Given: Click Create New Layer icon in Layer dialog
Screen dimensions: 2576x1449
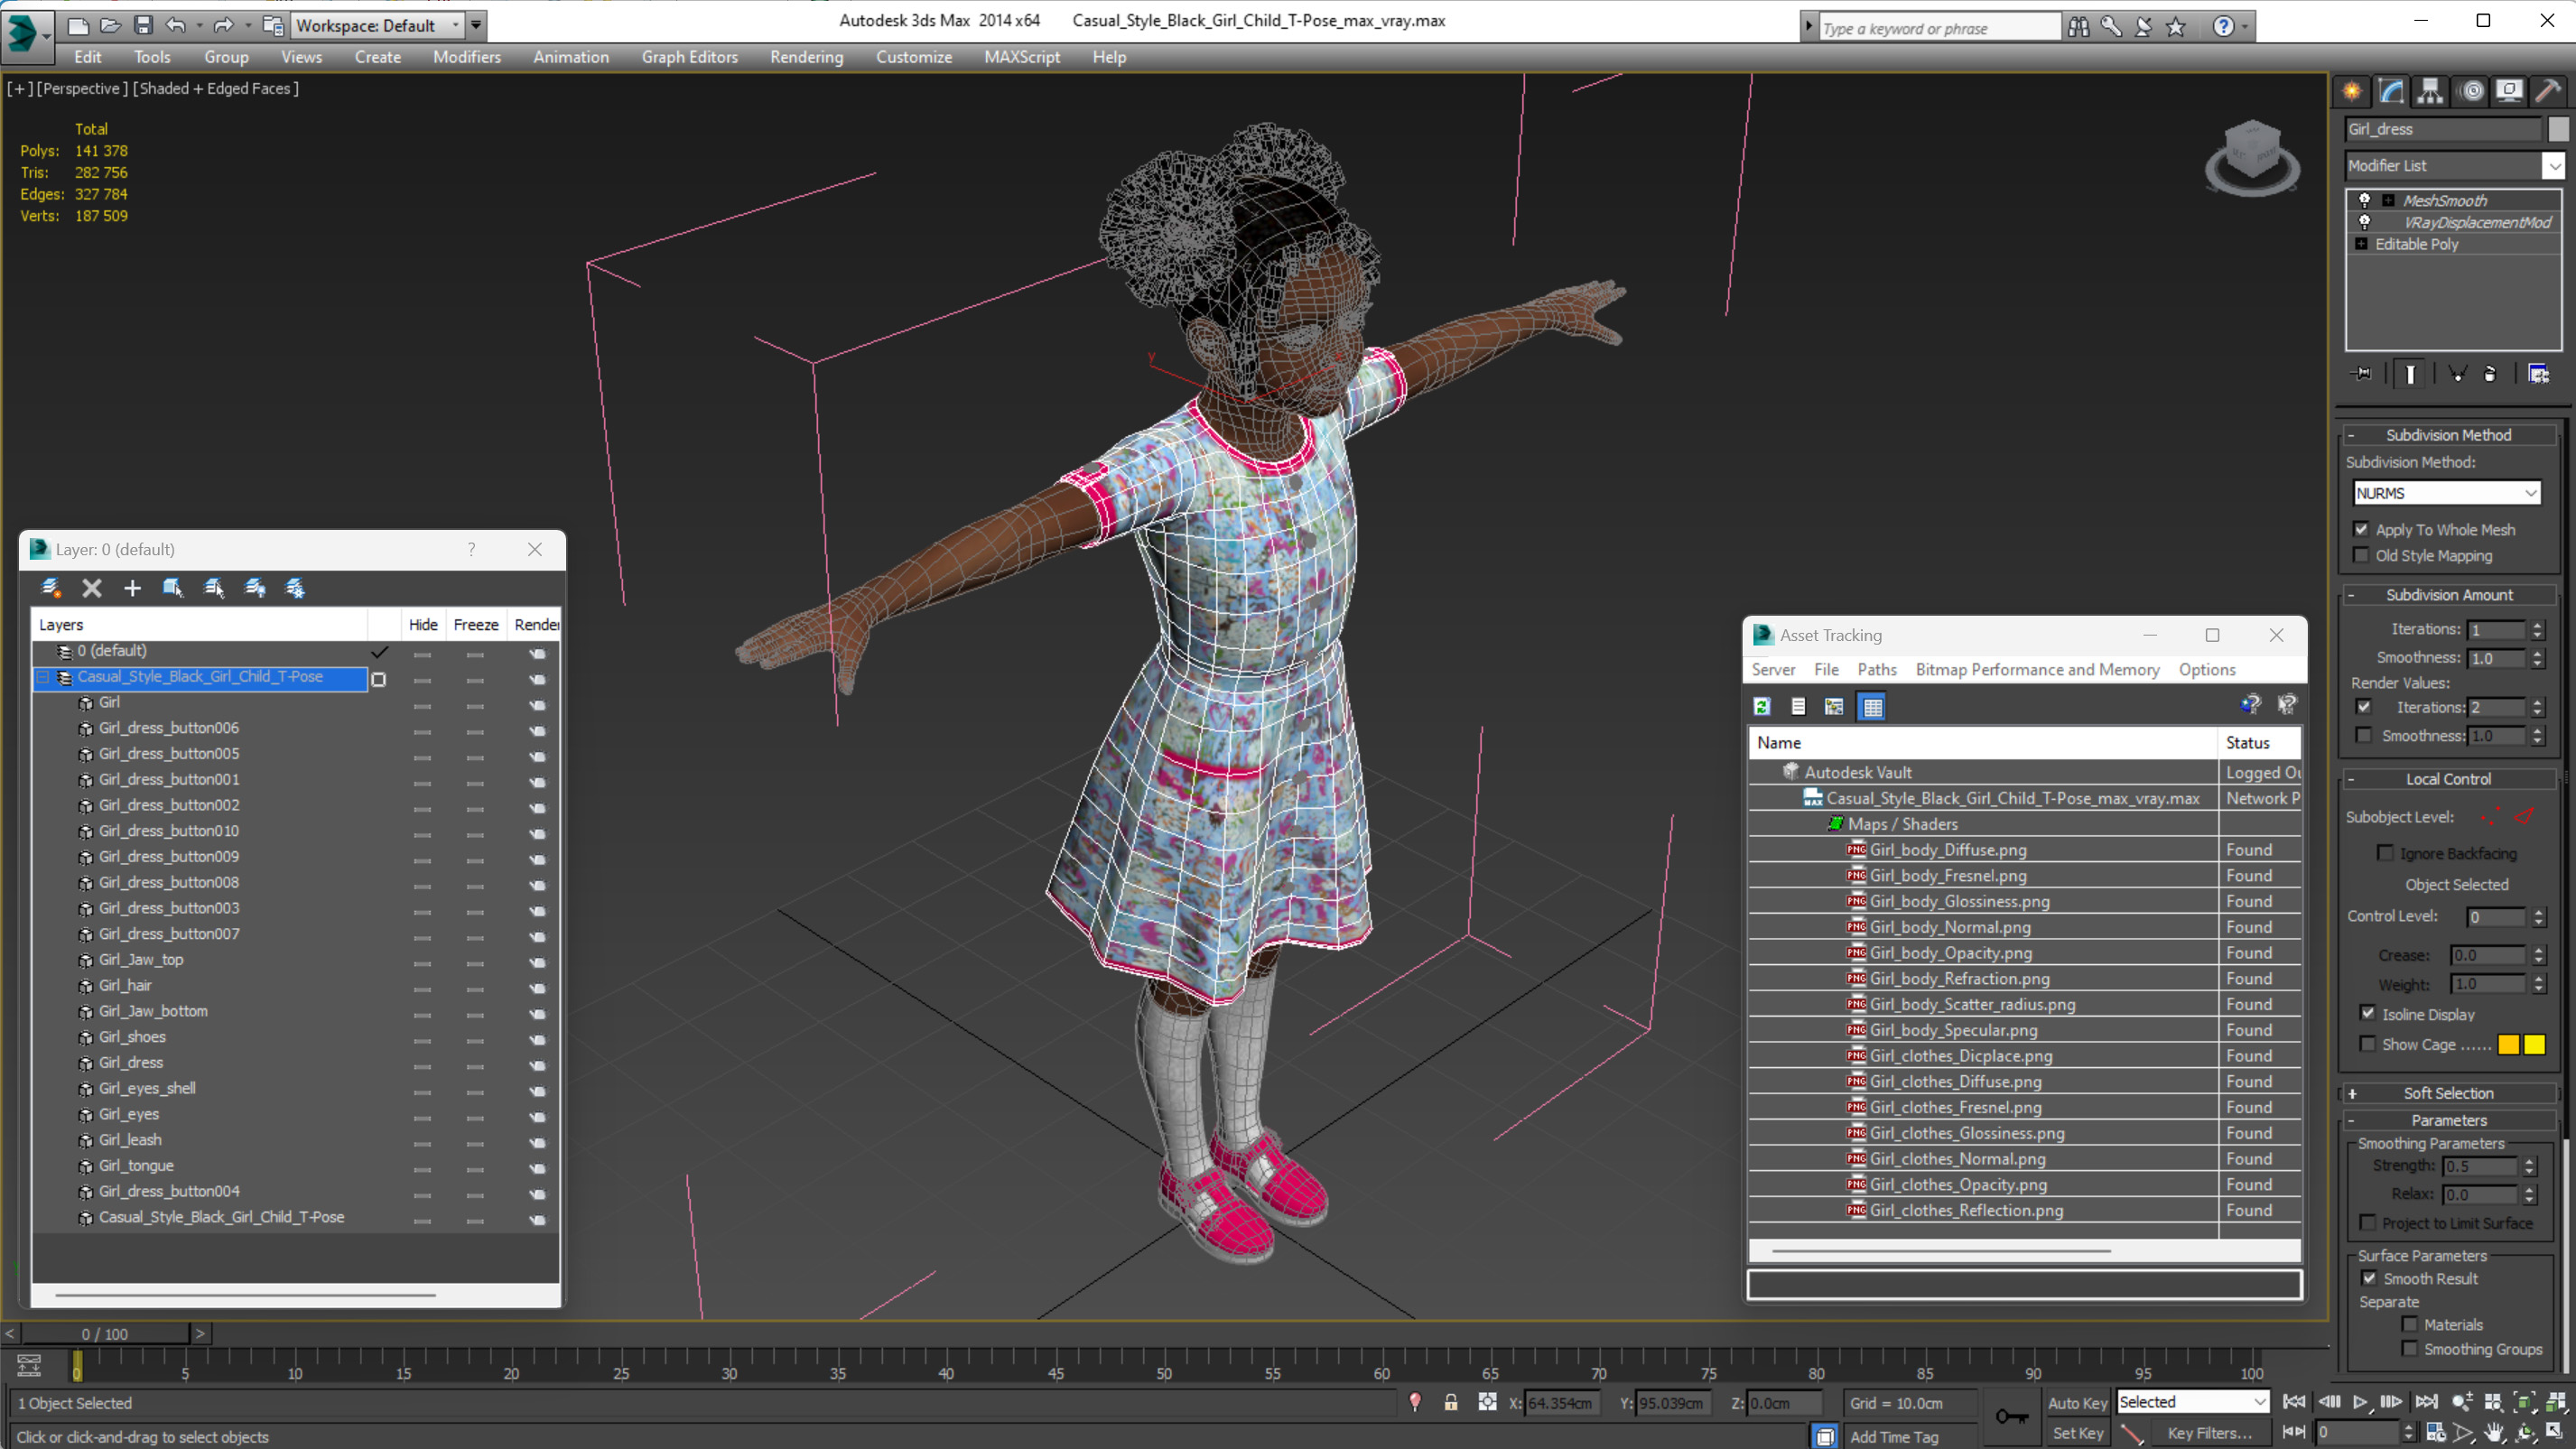Looking at the screenshot, I should 51,588.
